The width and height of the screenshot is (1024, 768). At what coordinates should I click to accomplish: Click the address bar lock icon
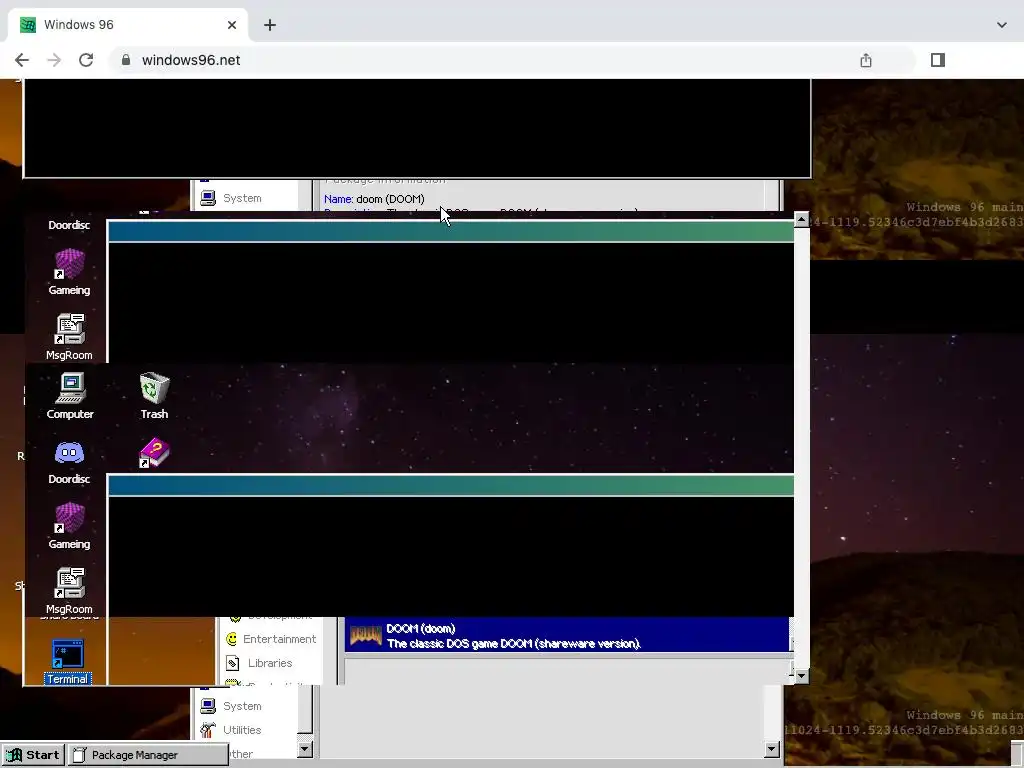[x=127, y=60]
